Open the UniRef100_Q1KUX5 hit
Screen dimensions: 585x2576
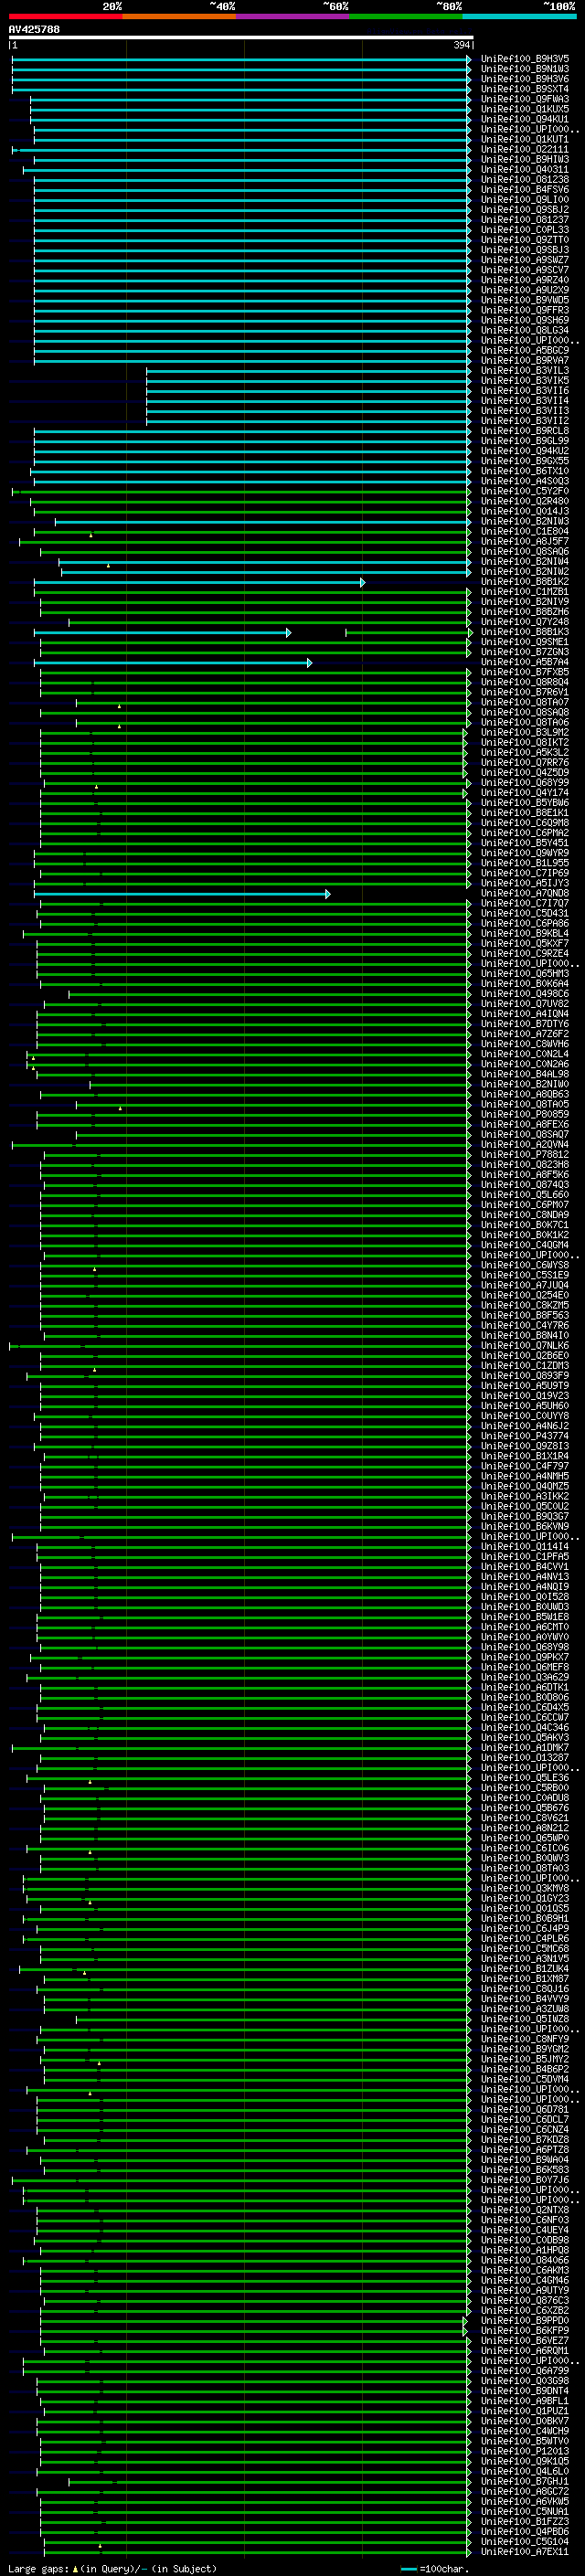coord(525,109)
